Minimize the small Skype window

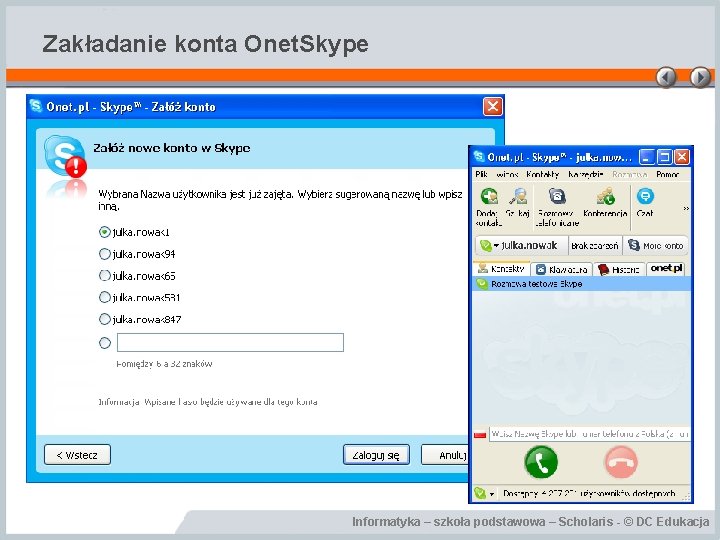point(646,157)
